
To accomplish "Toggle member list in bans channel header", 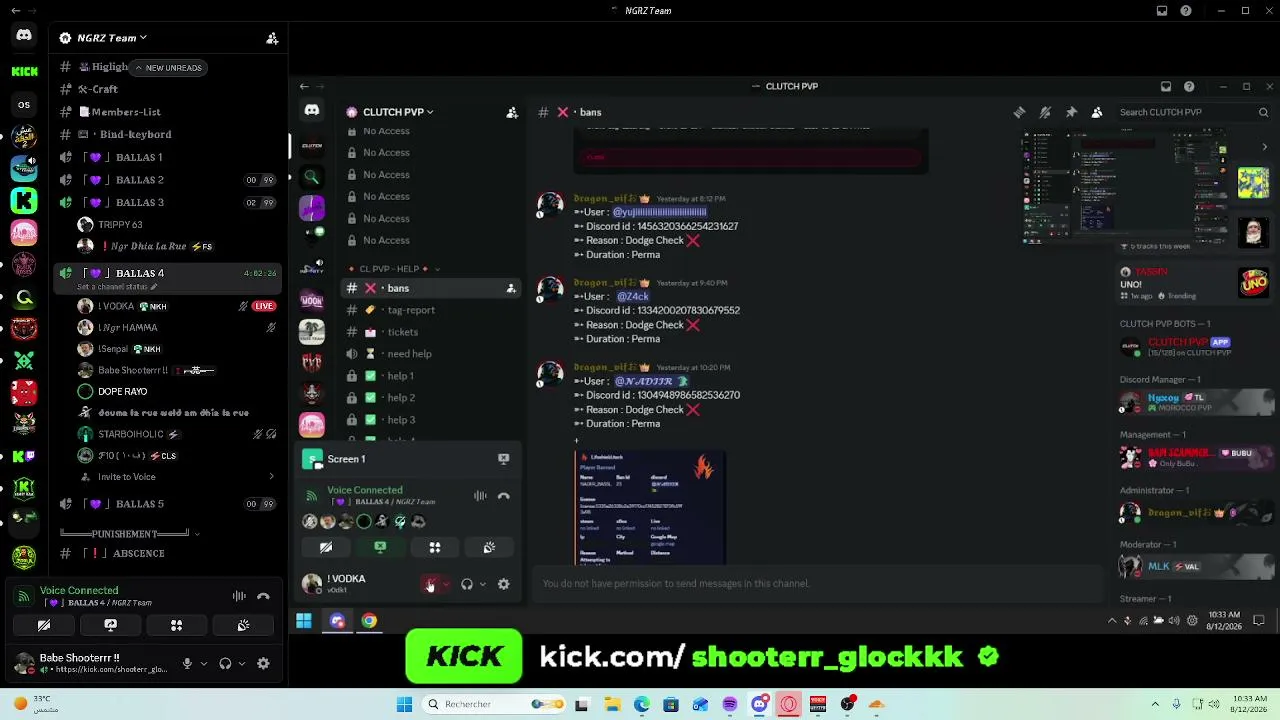I will 1097,112.
